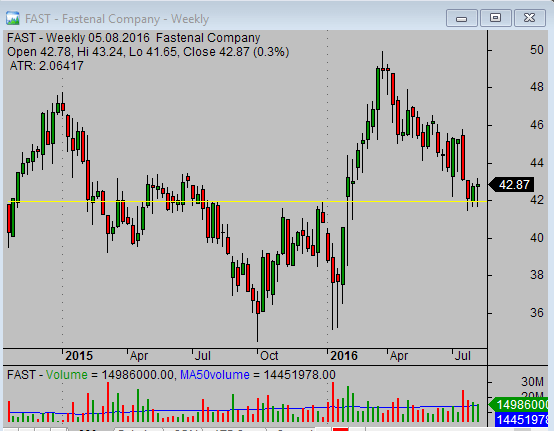Image resolution: width=554 pixels, height=431 pixels.
Task: Click the 'Oct' label on time axis
Action: [x=269, y=356]
